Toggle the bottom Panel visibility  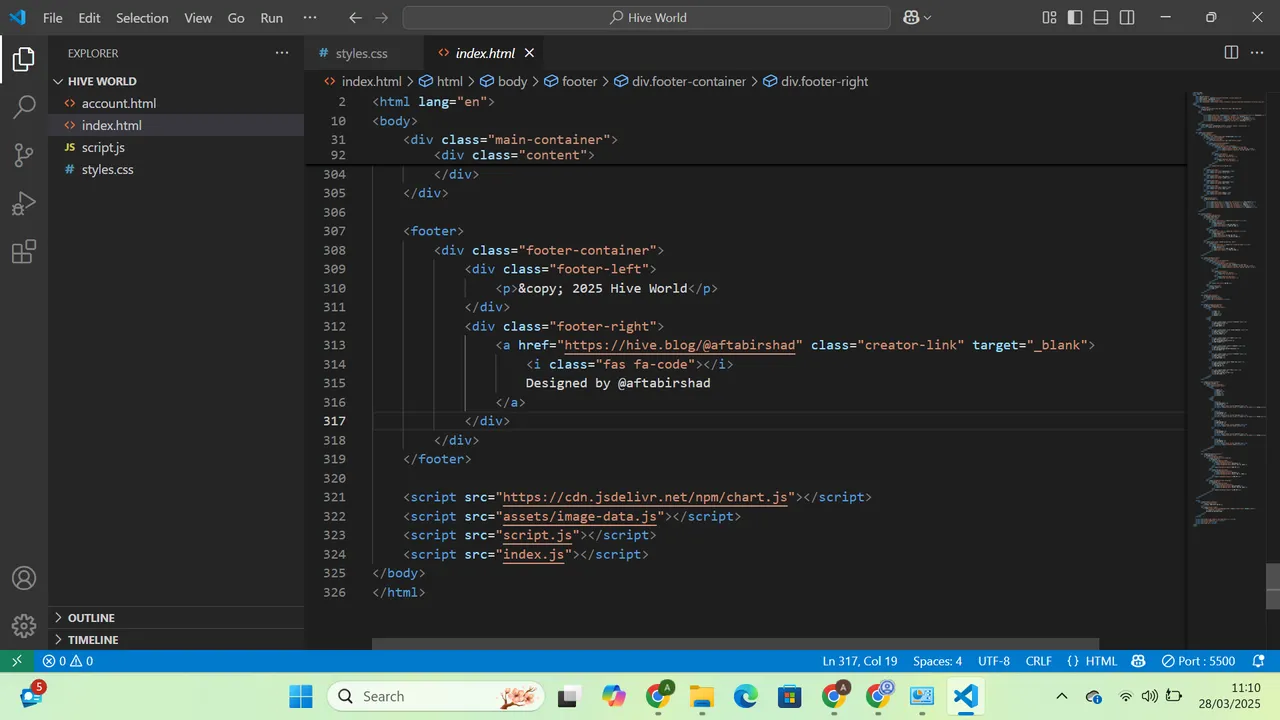1101,18
